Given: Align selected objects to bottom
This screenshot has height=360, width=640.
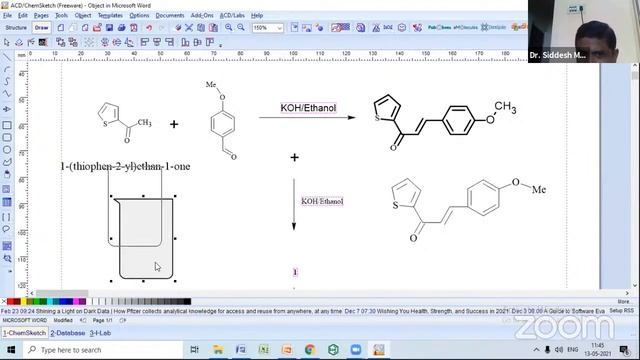Looking at the screenshot, I should [x=185, y=42].
